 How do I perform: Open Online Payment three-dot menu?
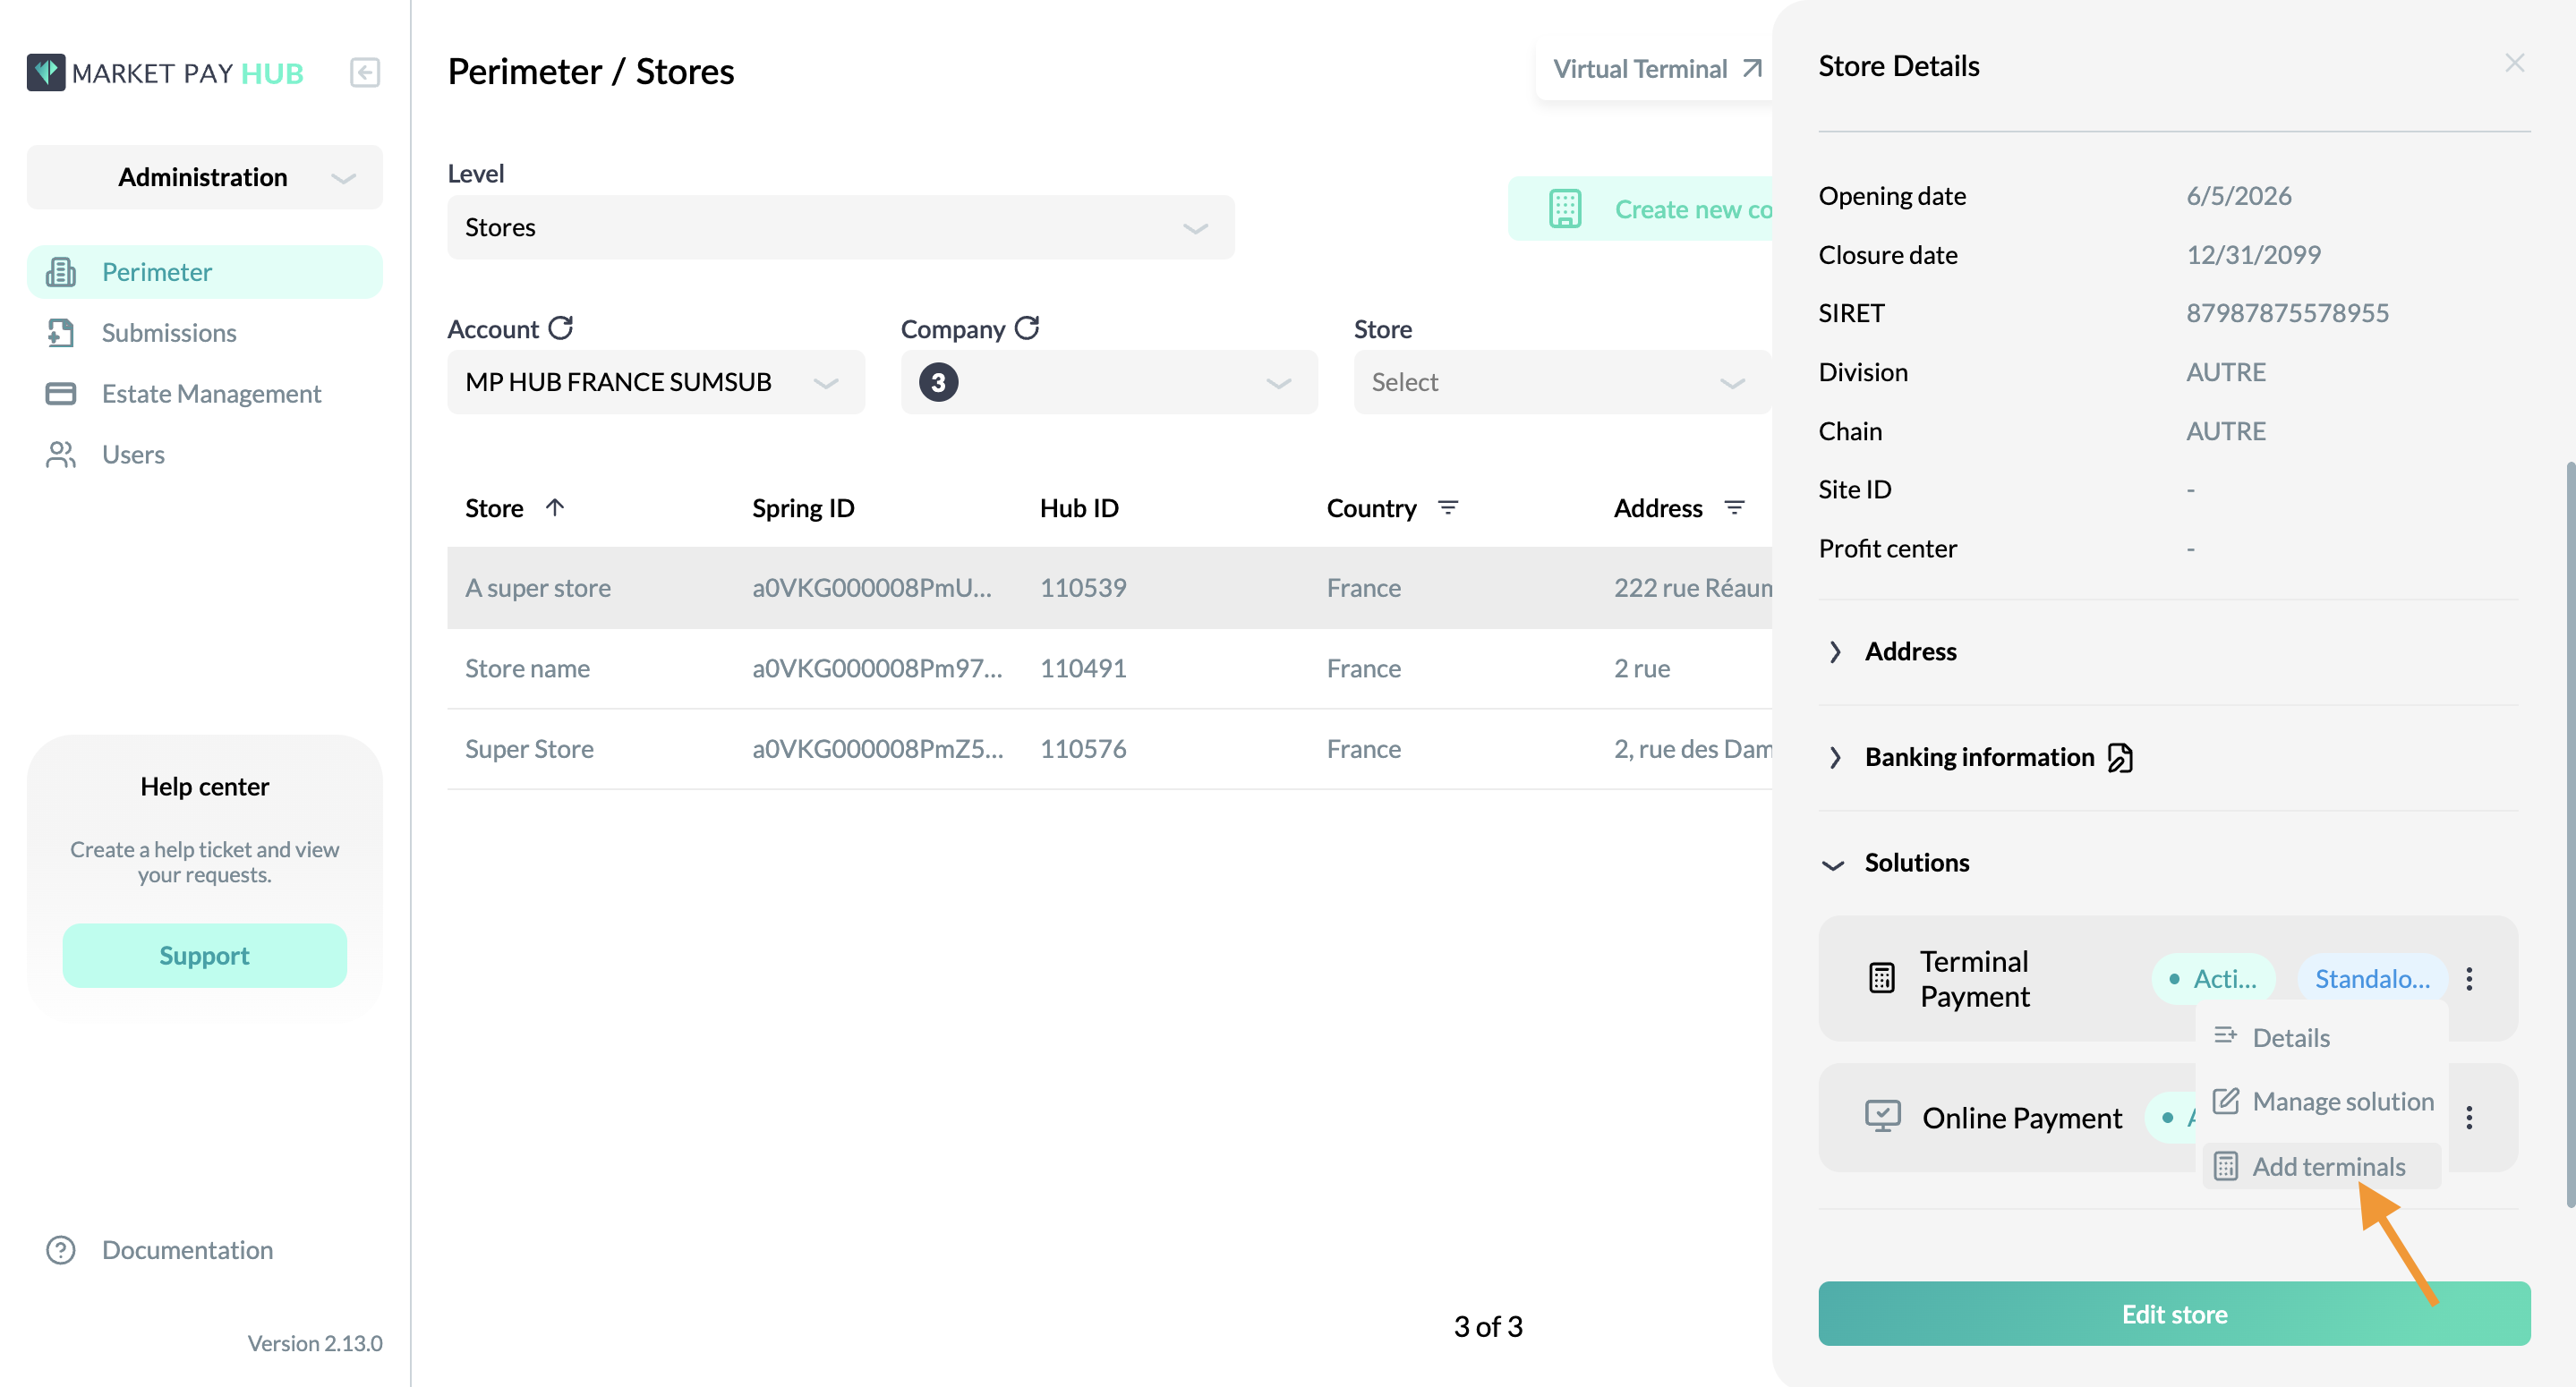tap(2469, 1118)
